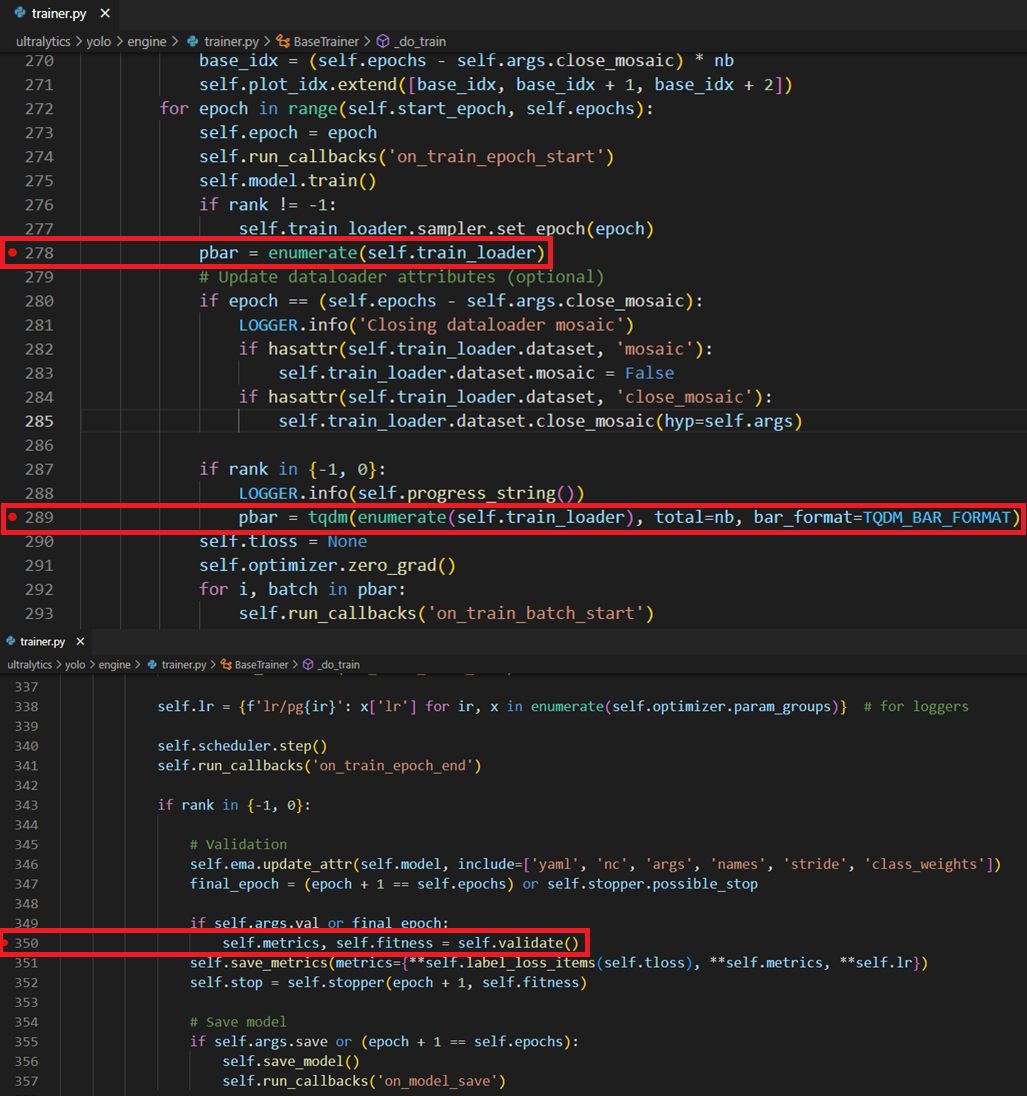
Task: Click 'on_train_batch_start' string on line 293
Action: click(536, 614)
